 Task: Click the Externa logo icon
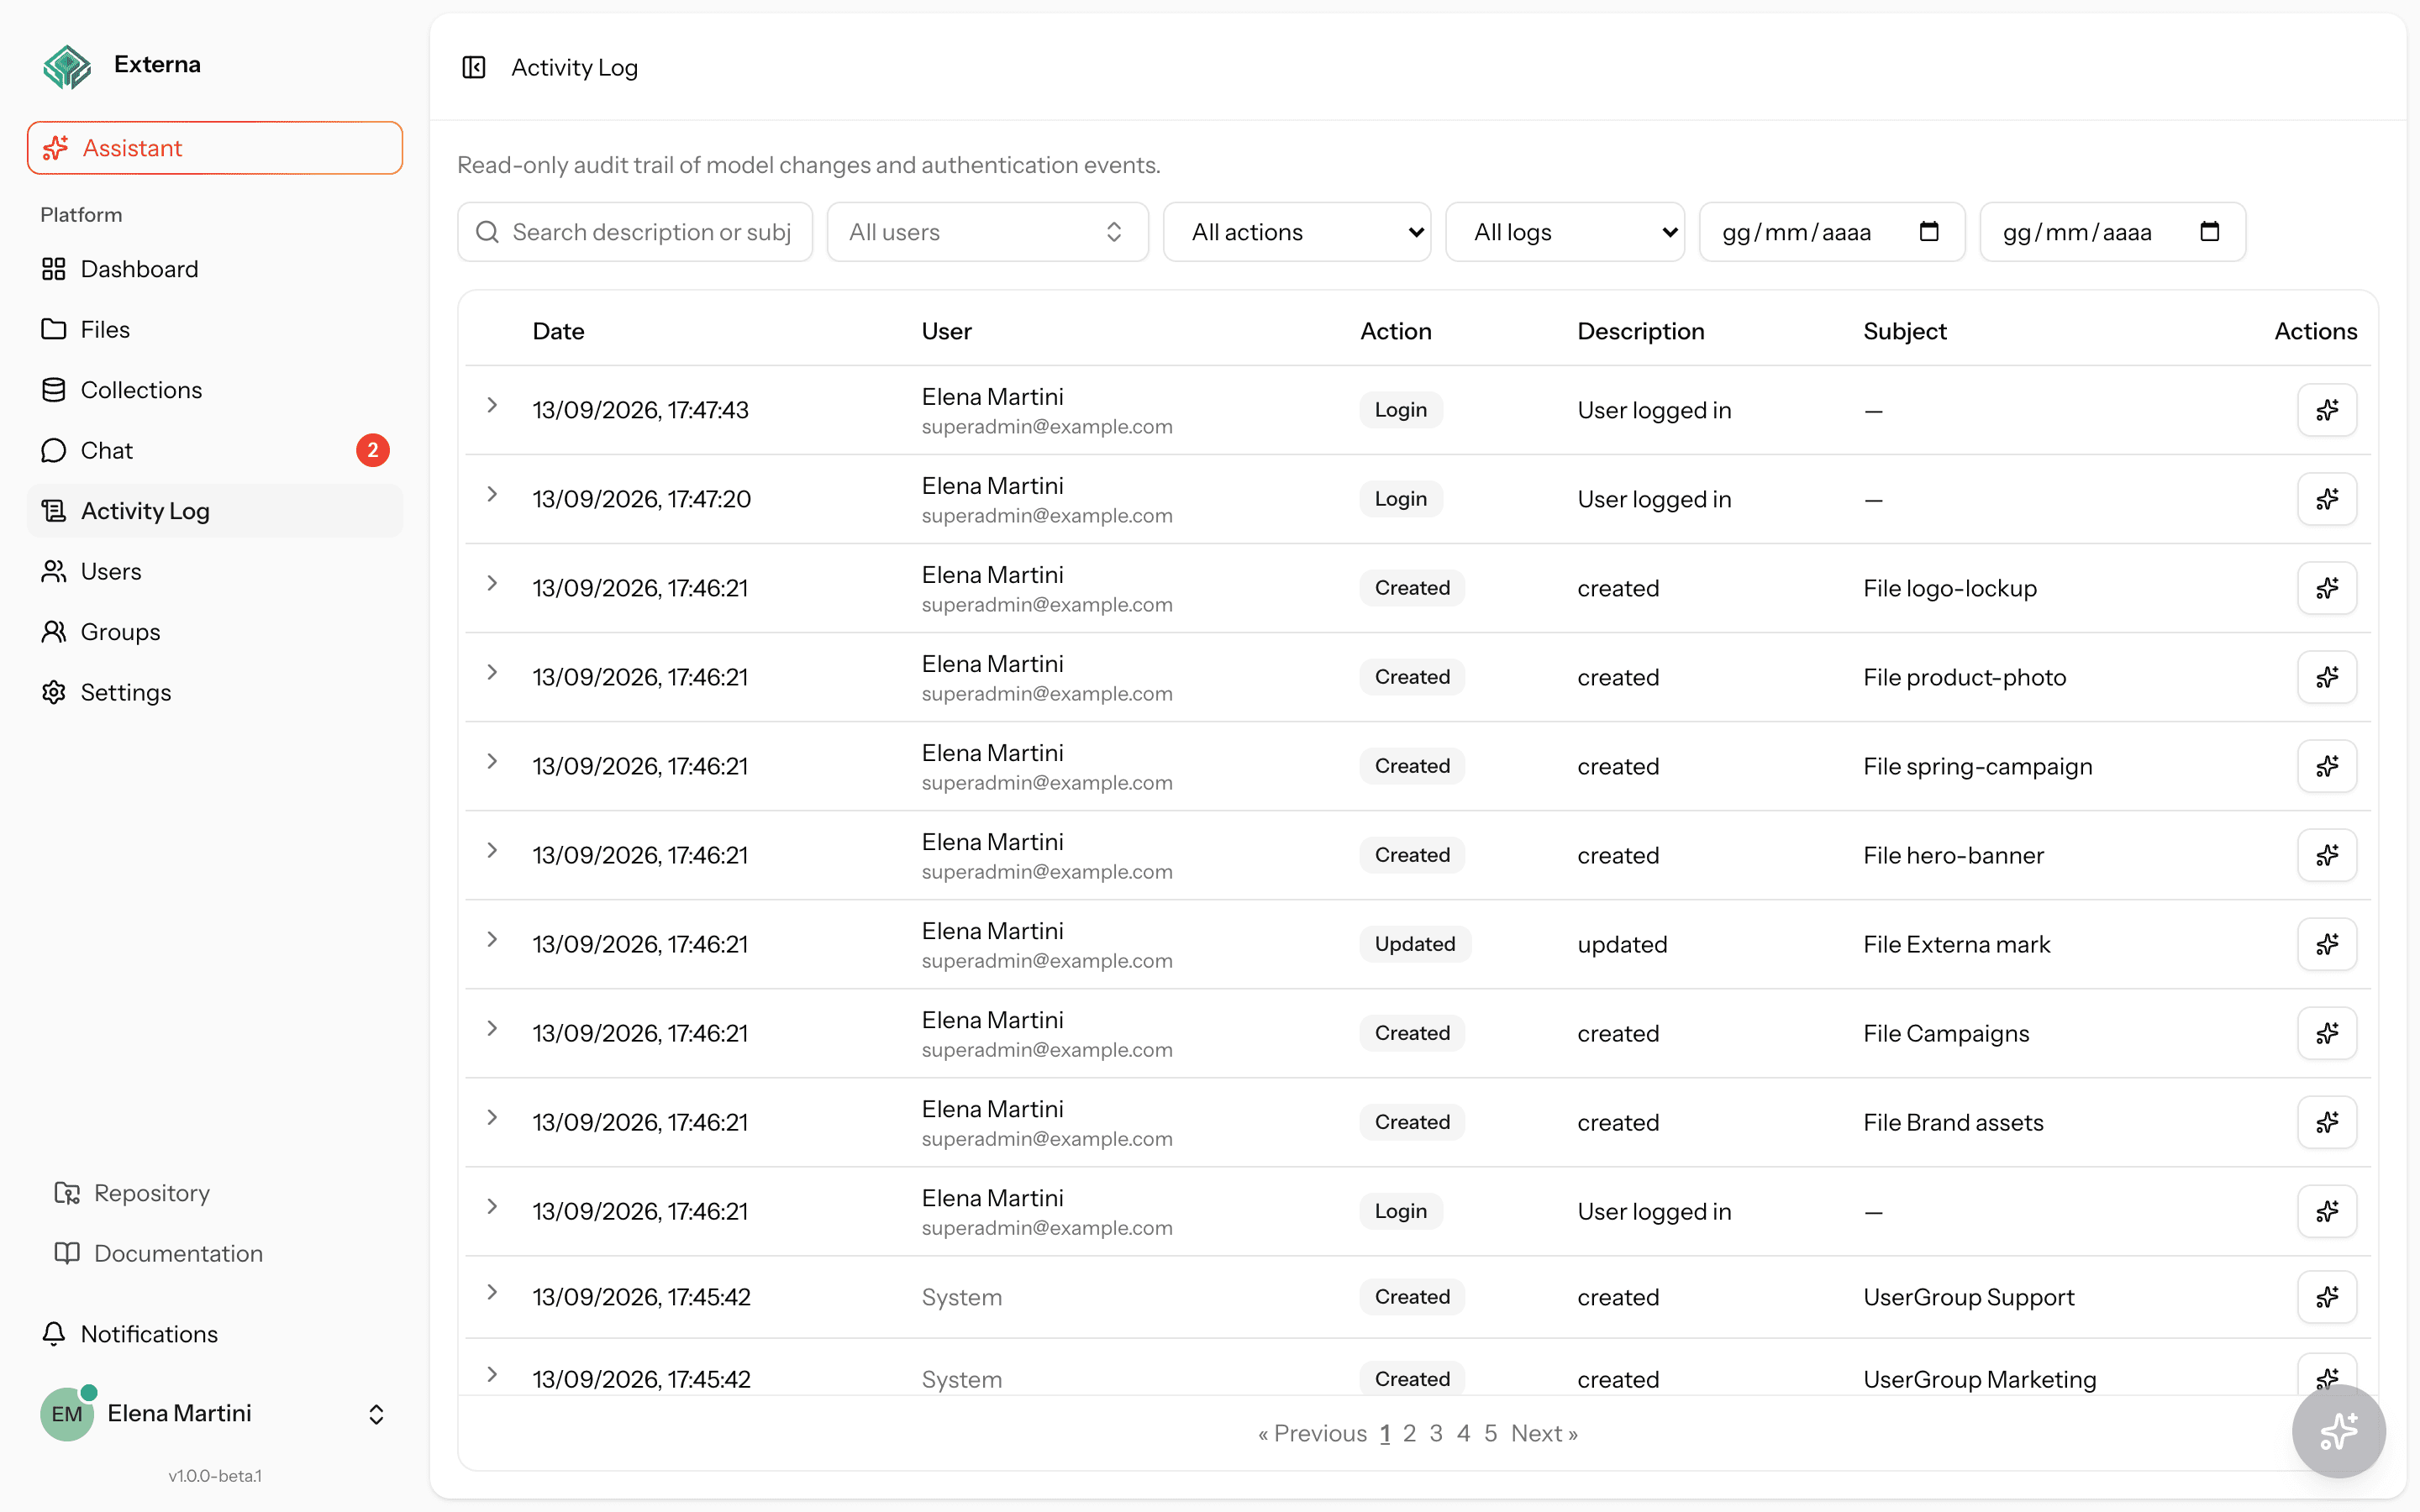tap(67, 66)
